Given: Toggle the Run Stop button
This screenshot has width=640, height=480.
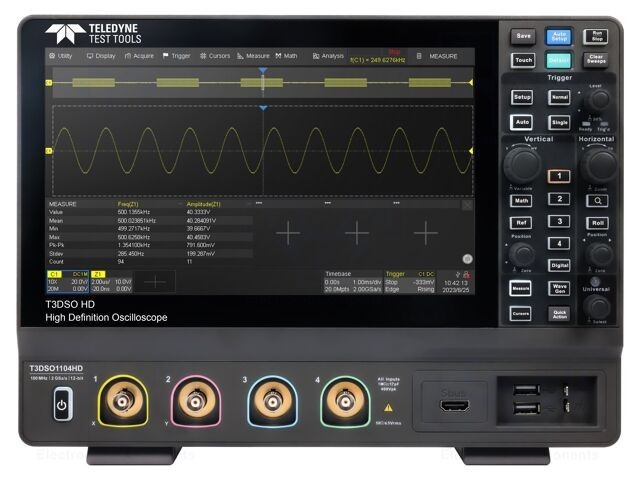Looking at the screenshot, I should pyautogui.click(x=596, y=35).
